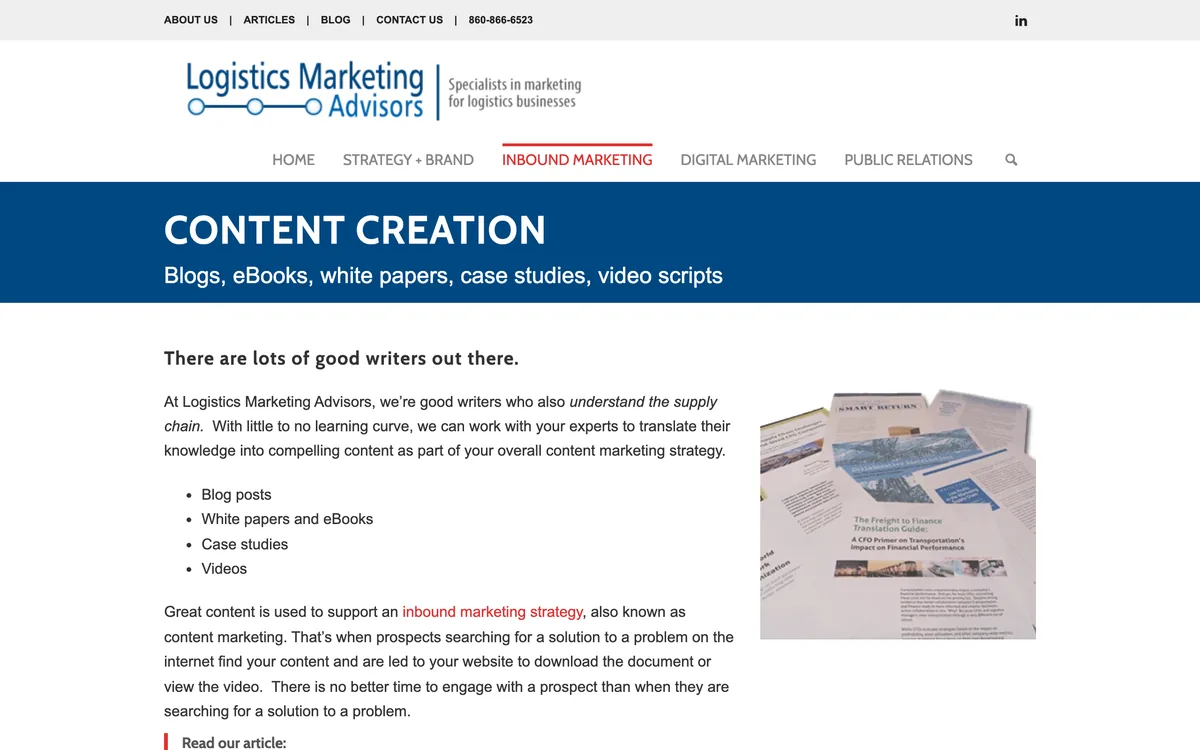Select 'Case studies' list item
The width and height of the screenshot is (1200, 750).
click(x=244, y=544)
